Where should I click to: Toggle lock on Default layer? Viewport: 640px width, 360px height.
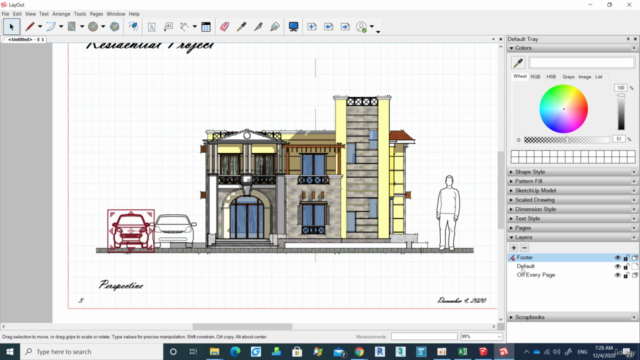(626, 267)
